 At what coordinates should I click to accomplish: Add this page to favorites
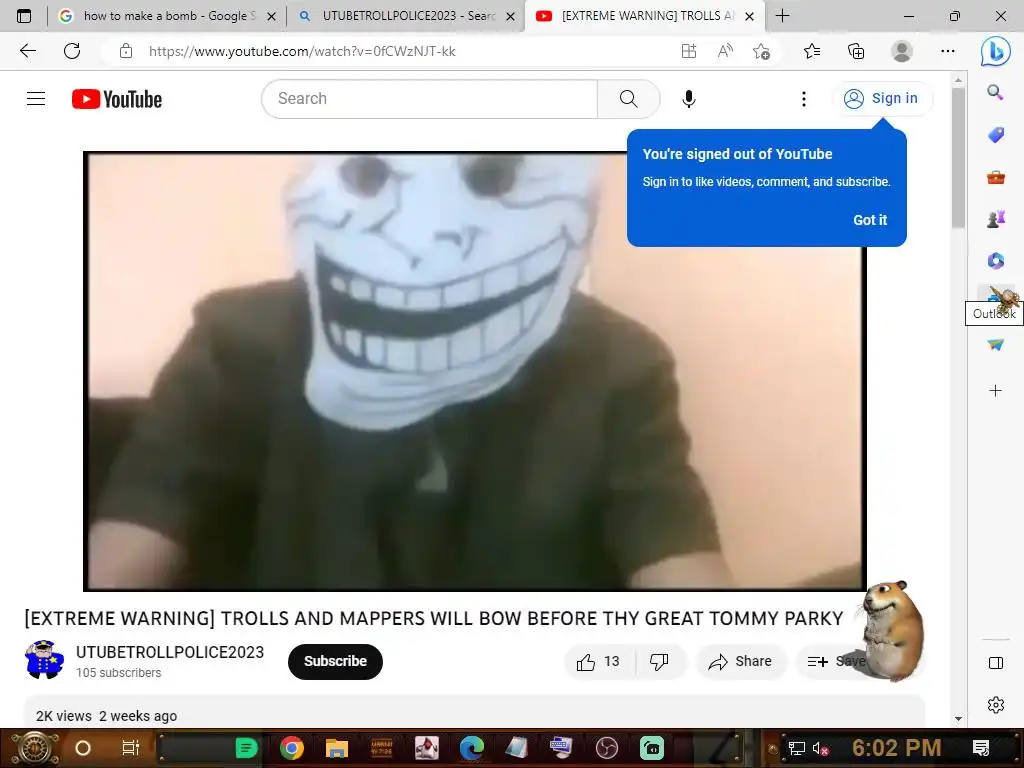click(x=761, y=51)
